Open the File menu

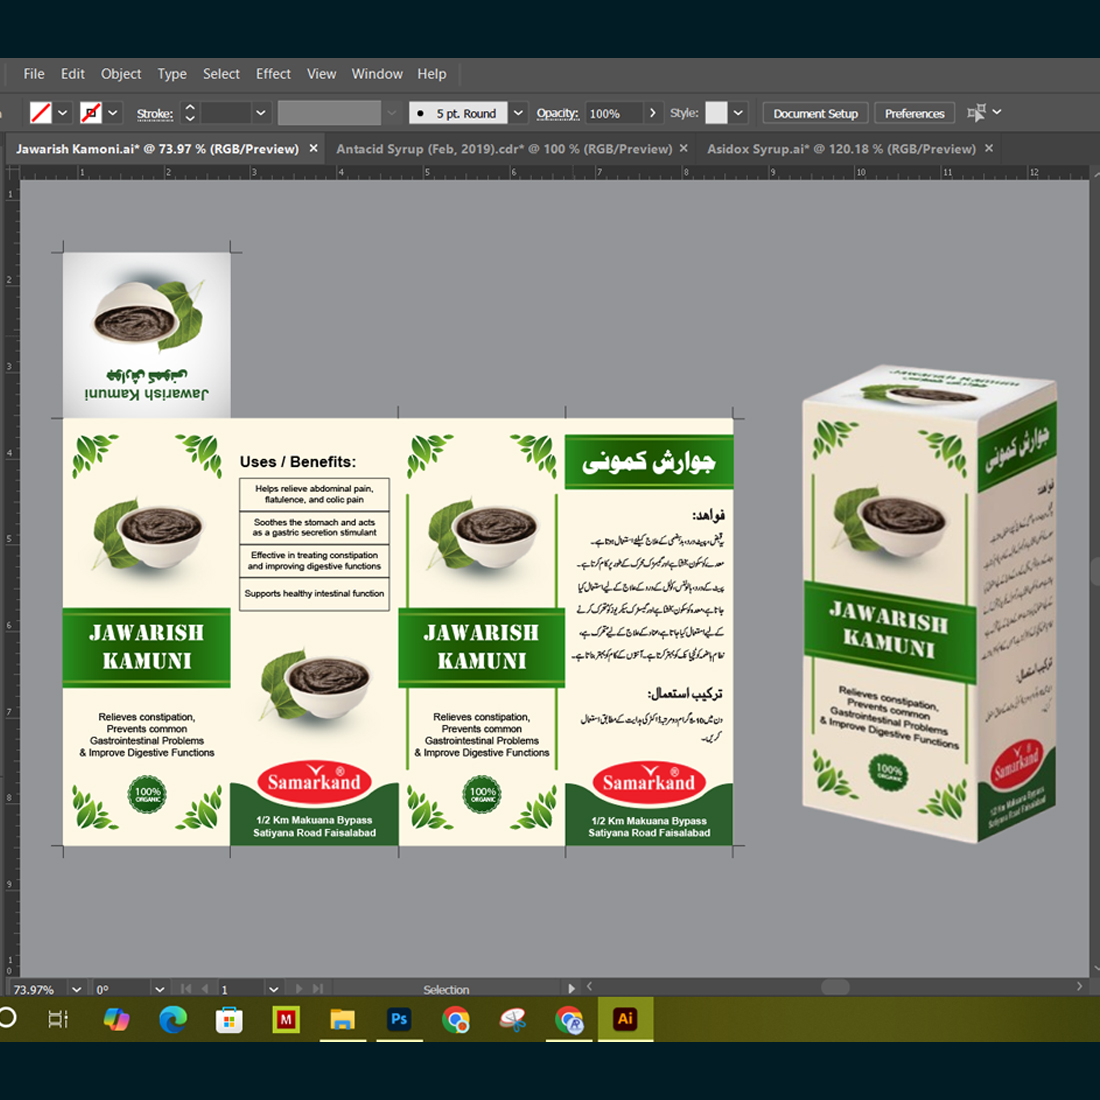tap(34, 74)
